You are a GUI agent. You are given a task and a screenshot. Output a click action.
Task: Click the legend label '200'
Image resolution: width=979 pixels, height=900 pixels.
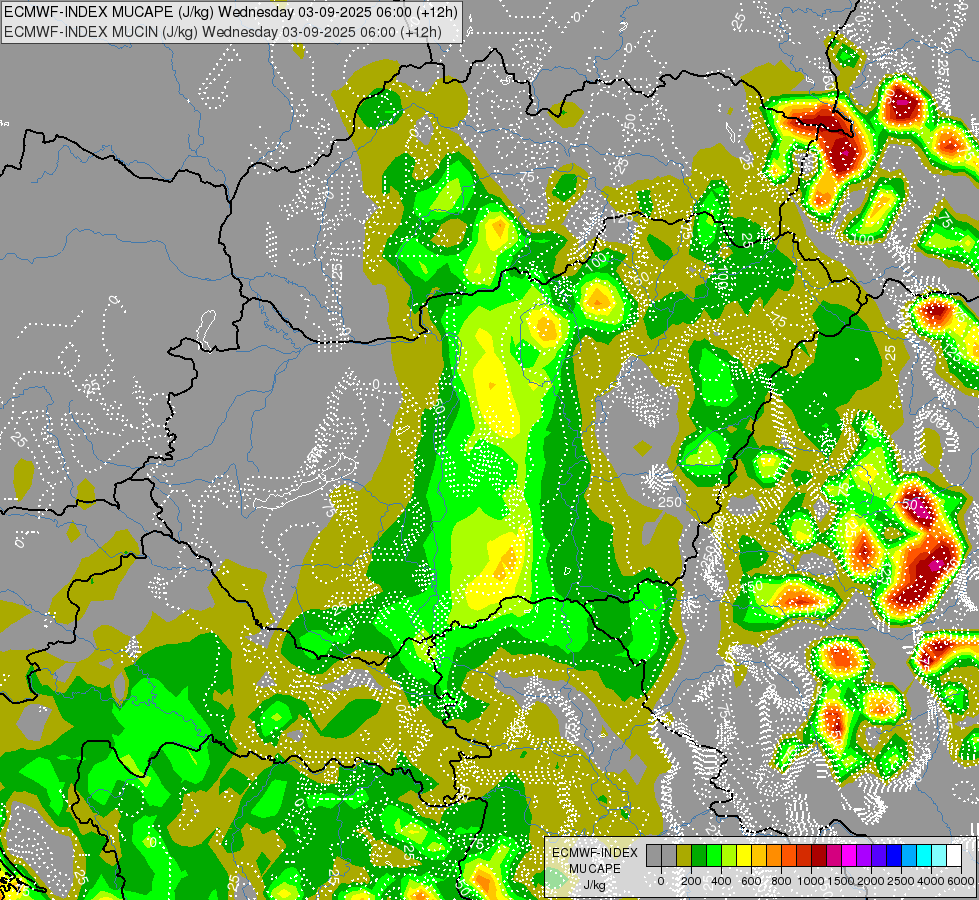(691, 881)
